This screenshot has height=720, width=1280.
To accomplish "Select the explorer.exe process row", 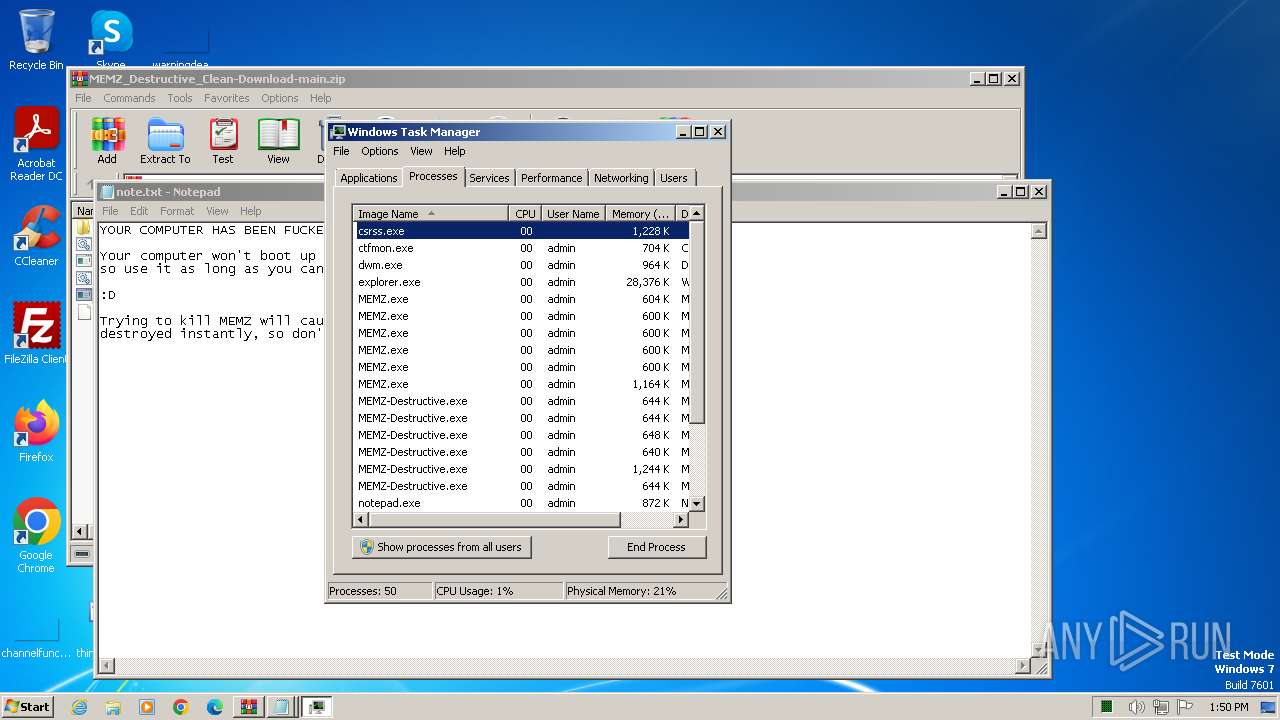I will click(521, 282).
